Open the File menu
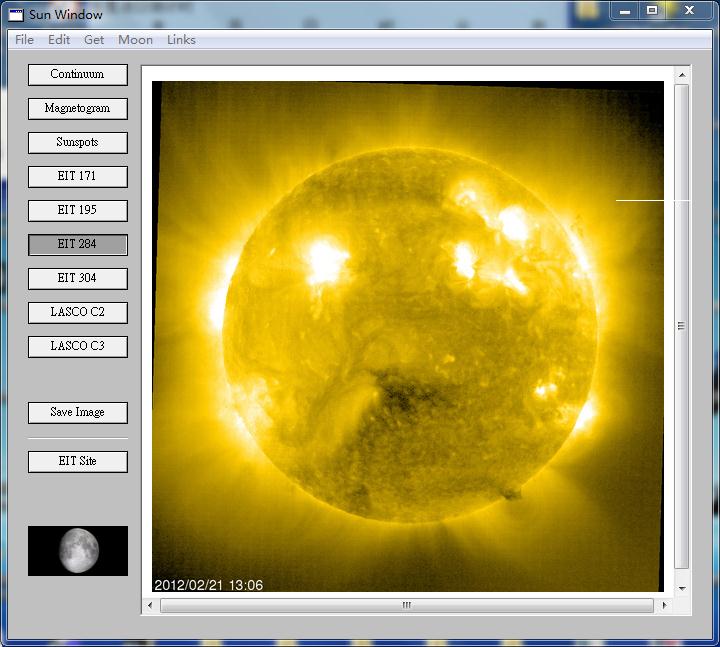This screenshot has height=647, width=720. click(x=24, y=40)
